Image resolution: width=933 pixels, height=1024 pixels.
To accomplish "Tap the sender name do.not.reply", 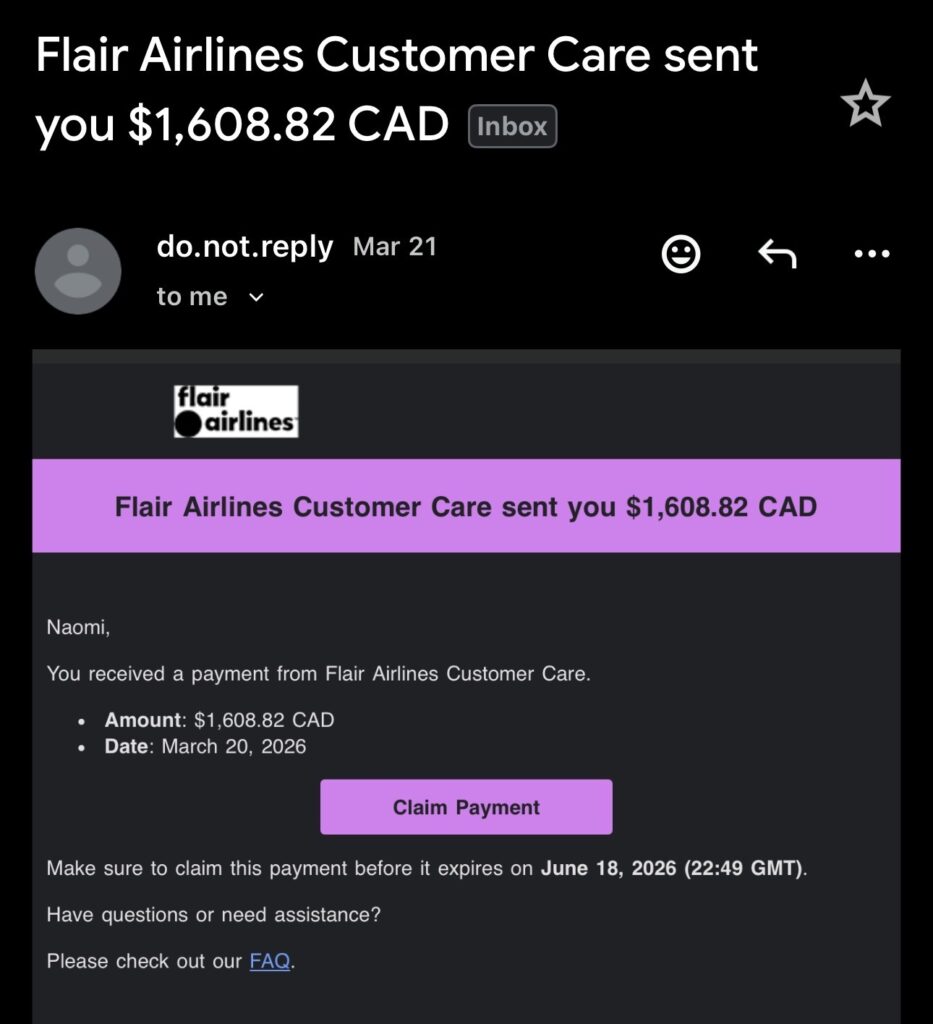I will [246, 247].
